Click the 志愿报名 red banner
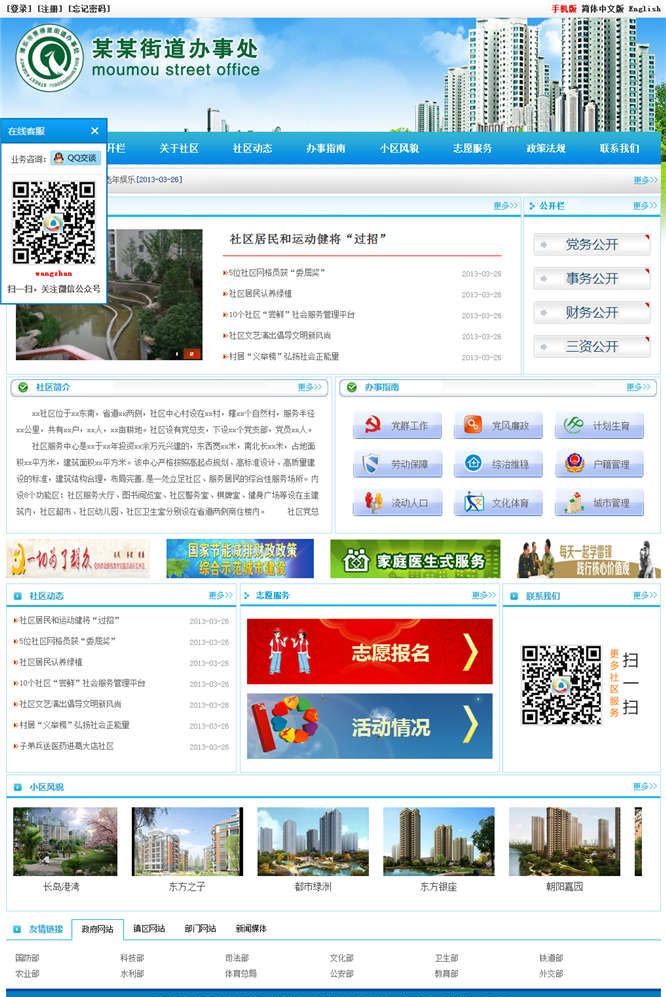 click(370, 653)
